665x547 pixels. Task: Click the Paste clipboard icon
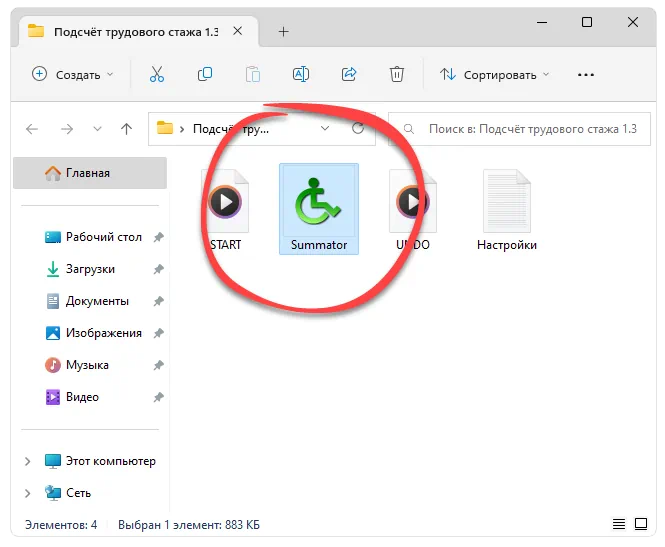point(253,74)
